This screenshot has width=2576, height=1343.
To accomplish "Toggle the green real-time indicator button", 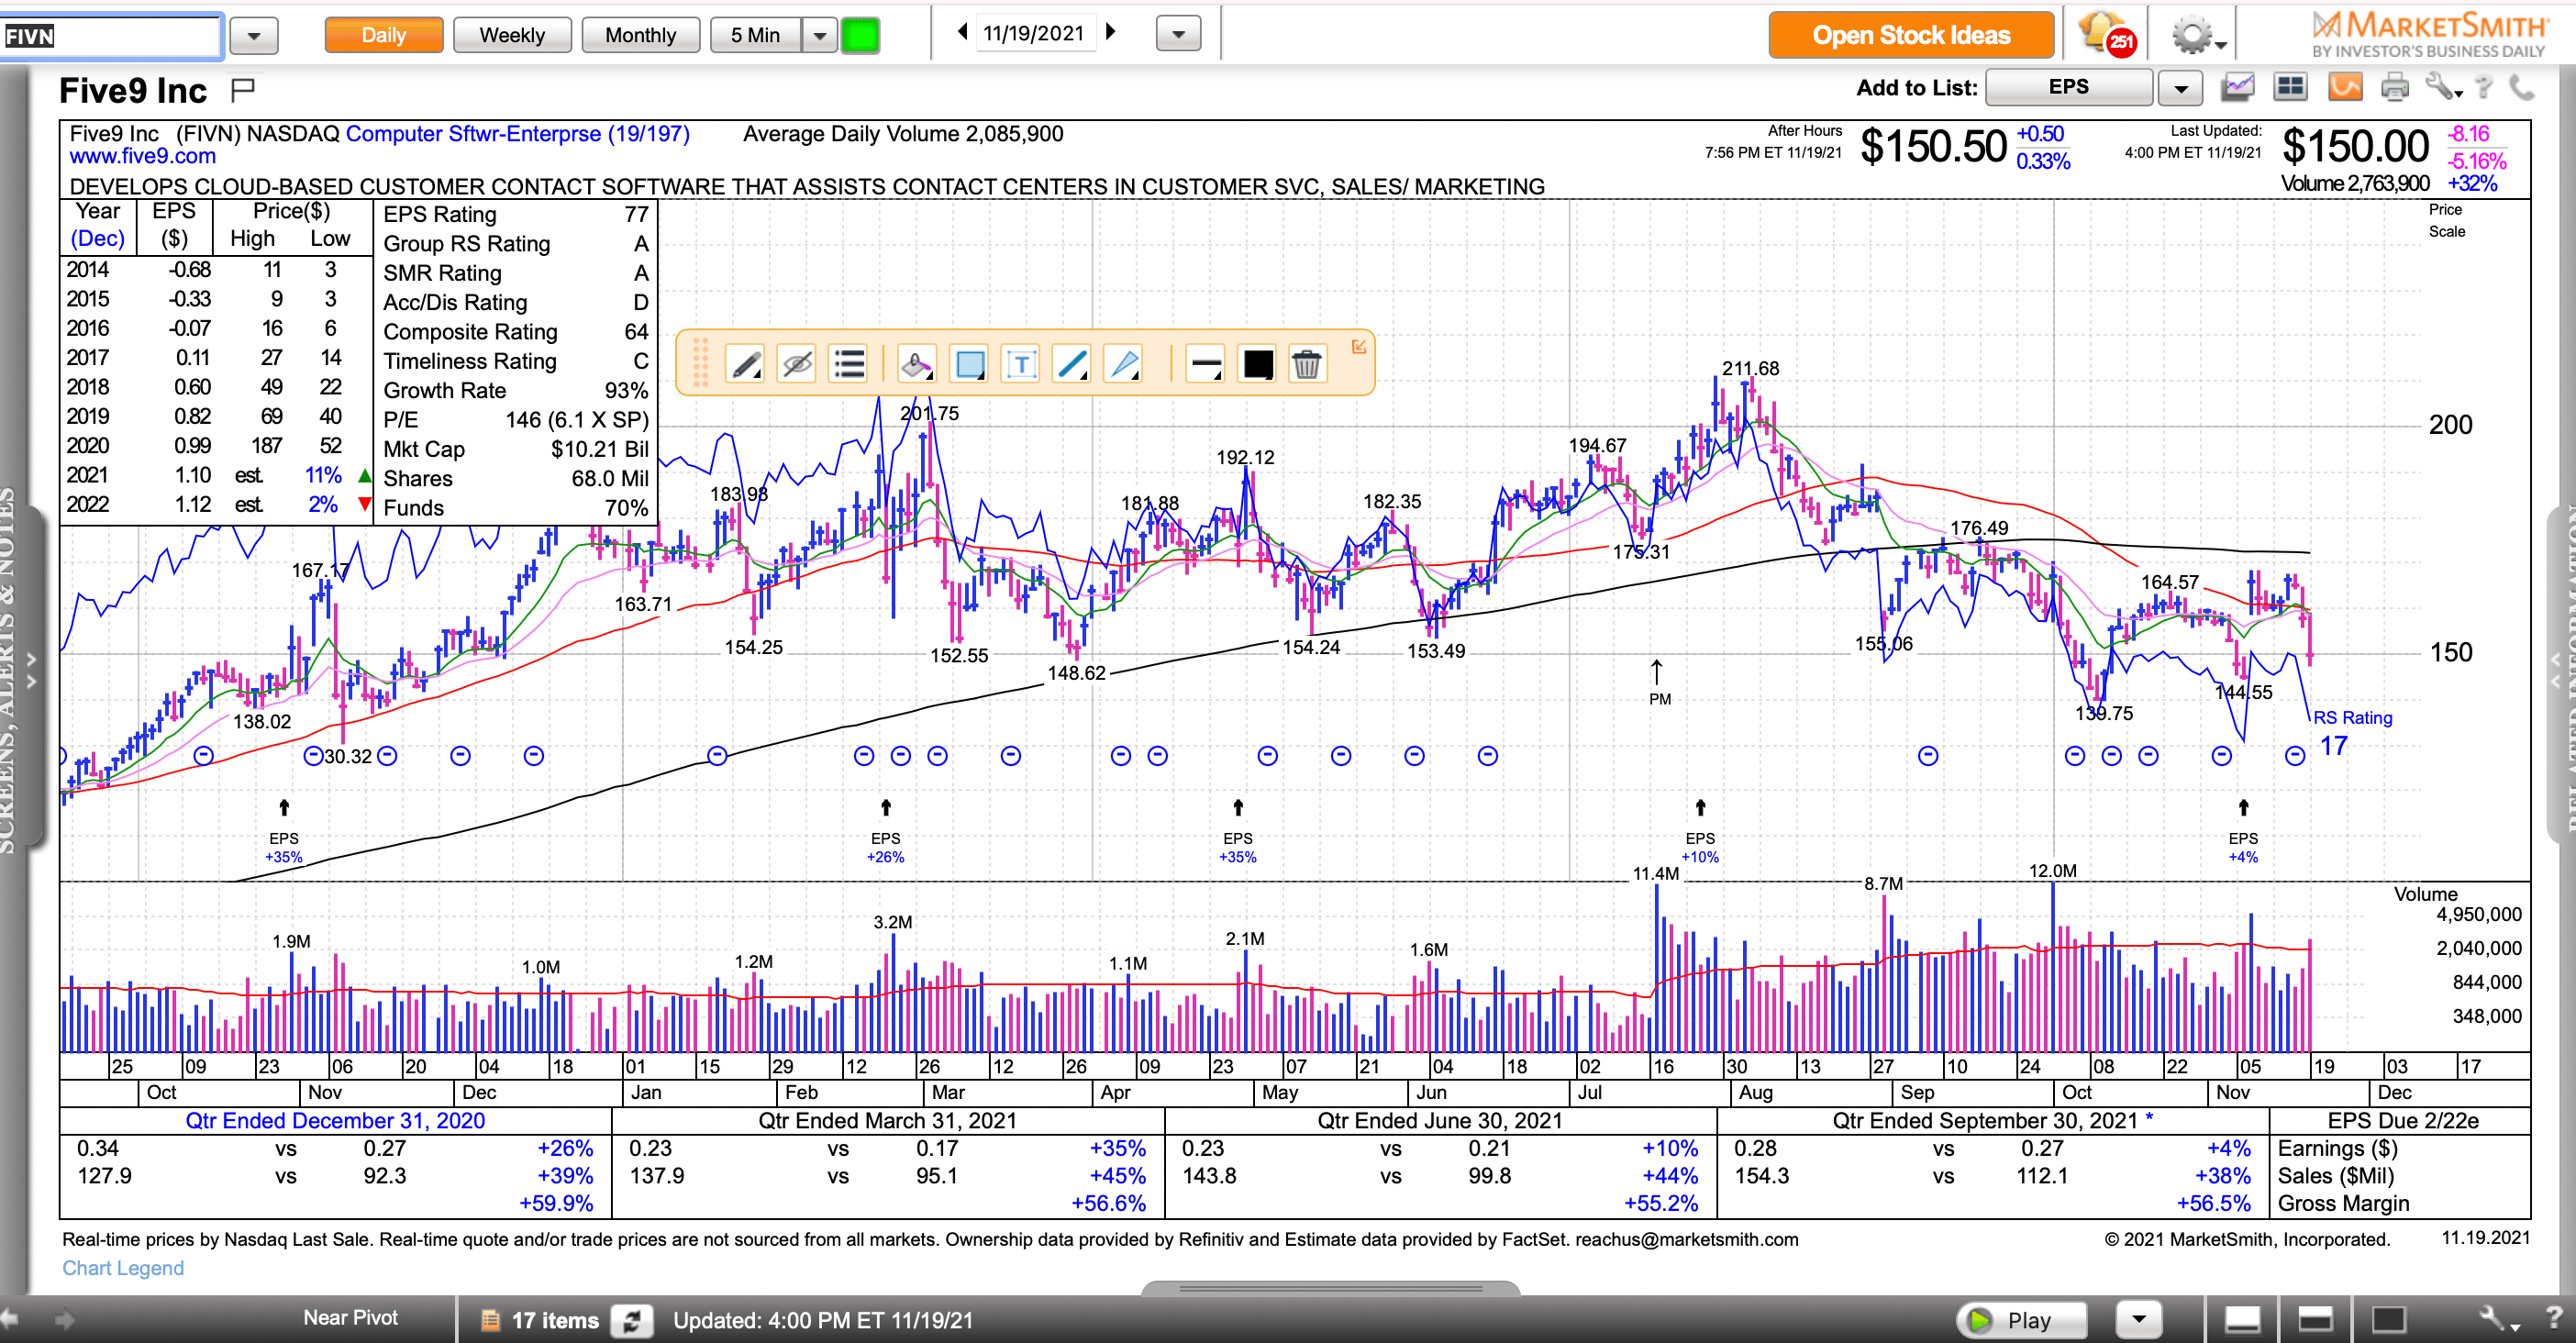I will 860,36.
